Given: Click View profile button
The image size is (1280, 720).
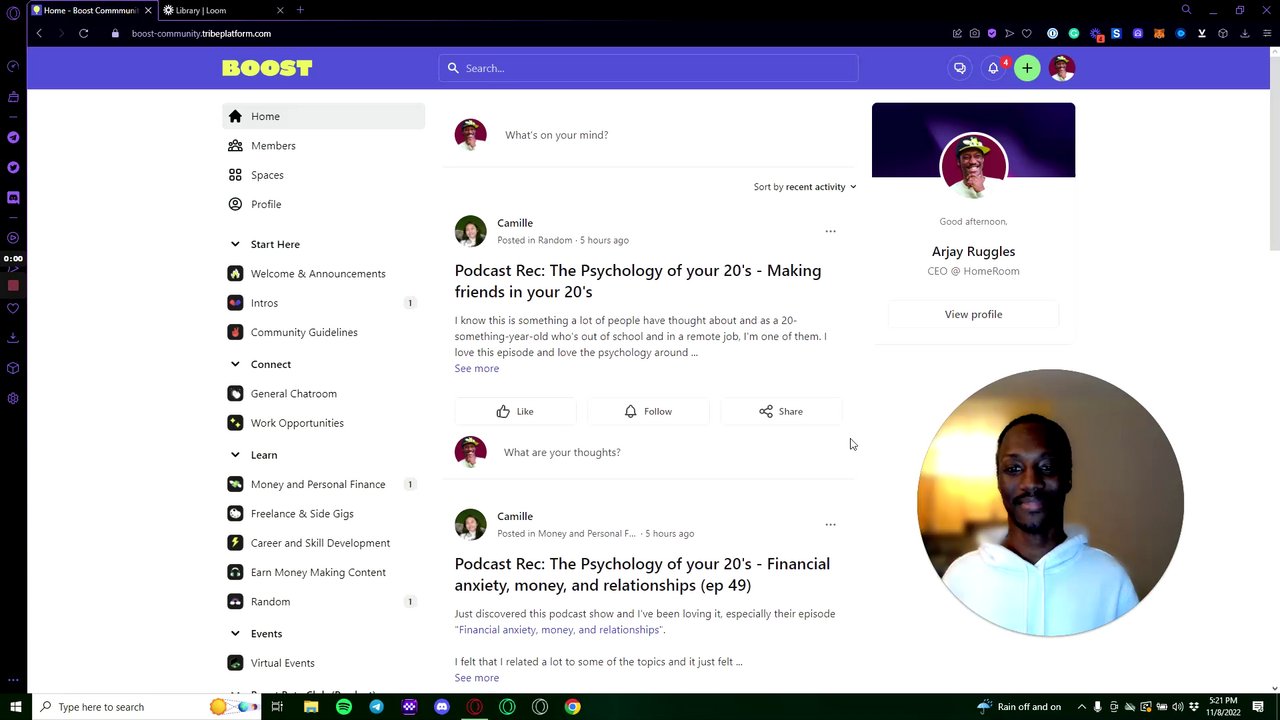Looking at the screenshot, I should (973, 314).
